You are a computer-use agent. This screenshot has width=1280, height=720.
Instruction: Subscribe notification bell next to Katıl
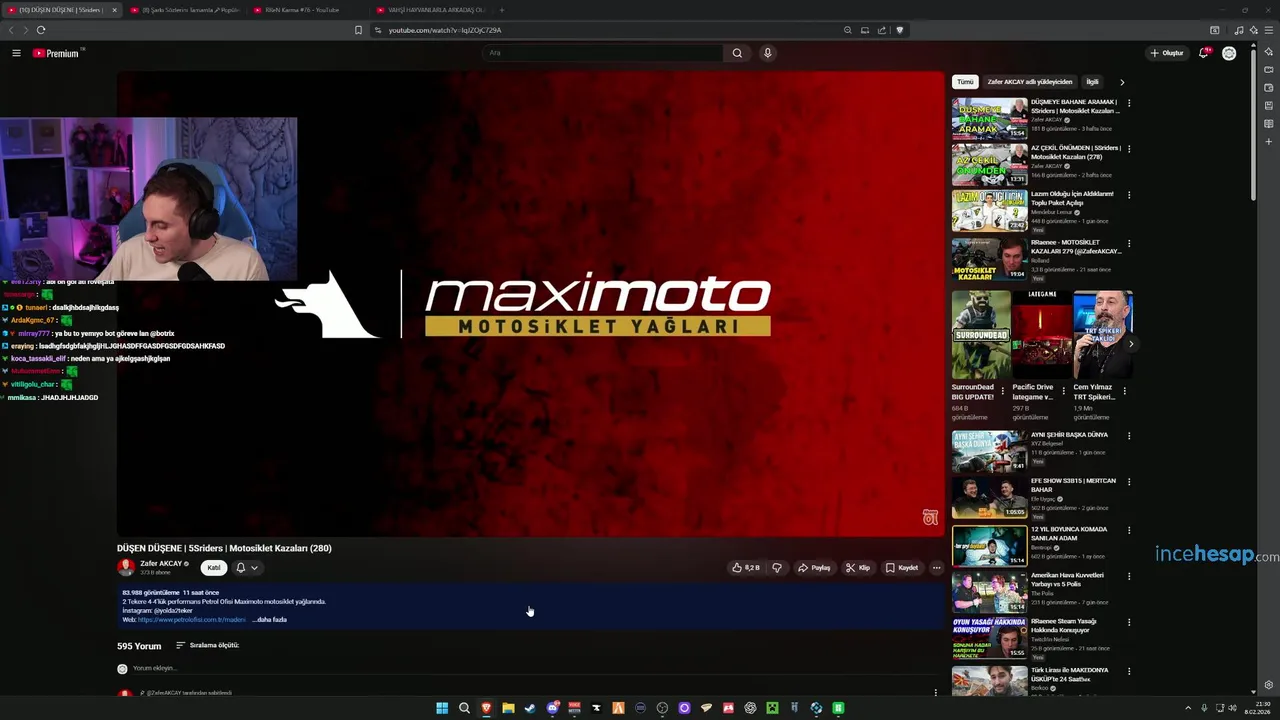pyautogui.click(x=240, y=568)
